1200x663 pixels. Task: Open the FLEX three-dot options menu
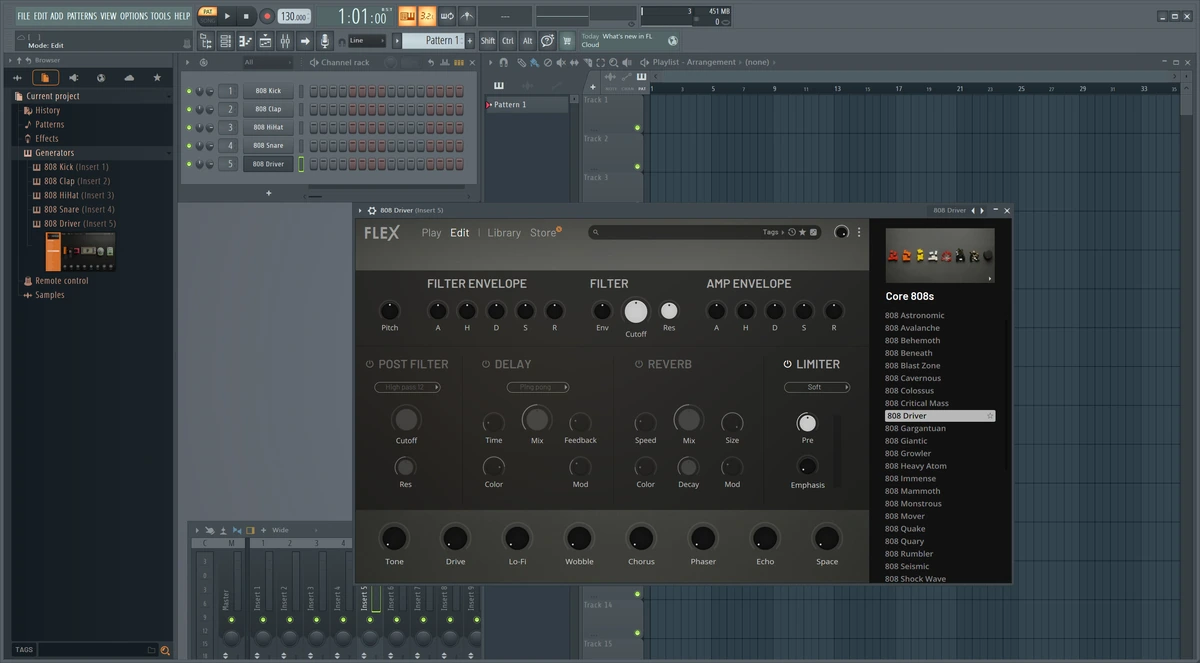coord(859,232)
